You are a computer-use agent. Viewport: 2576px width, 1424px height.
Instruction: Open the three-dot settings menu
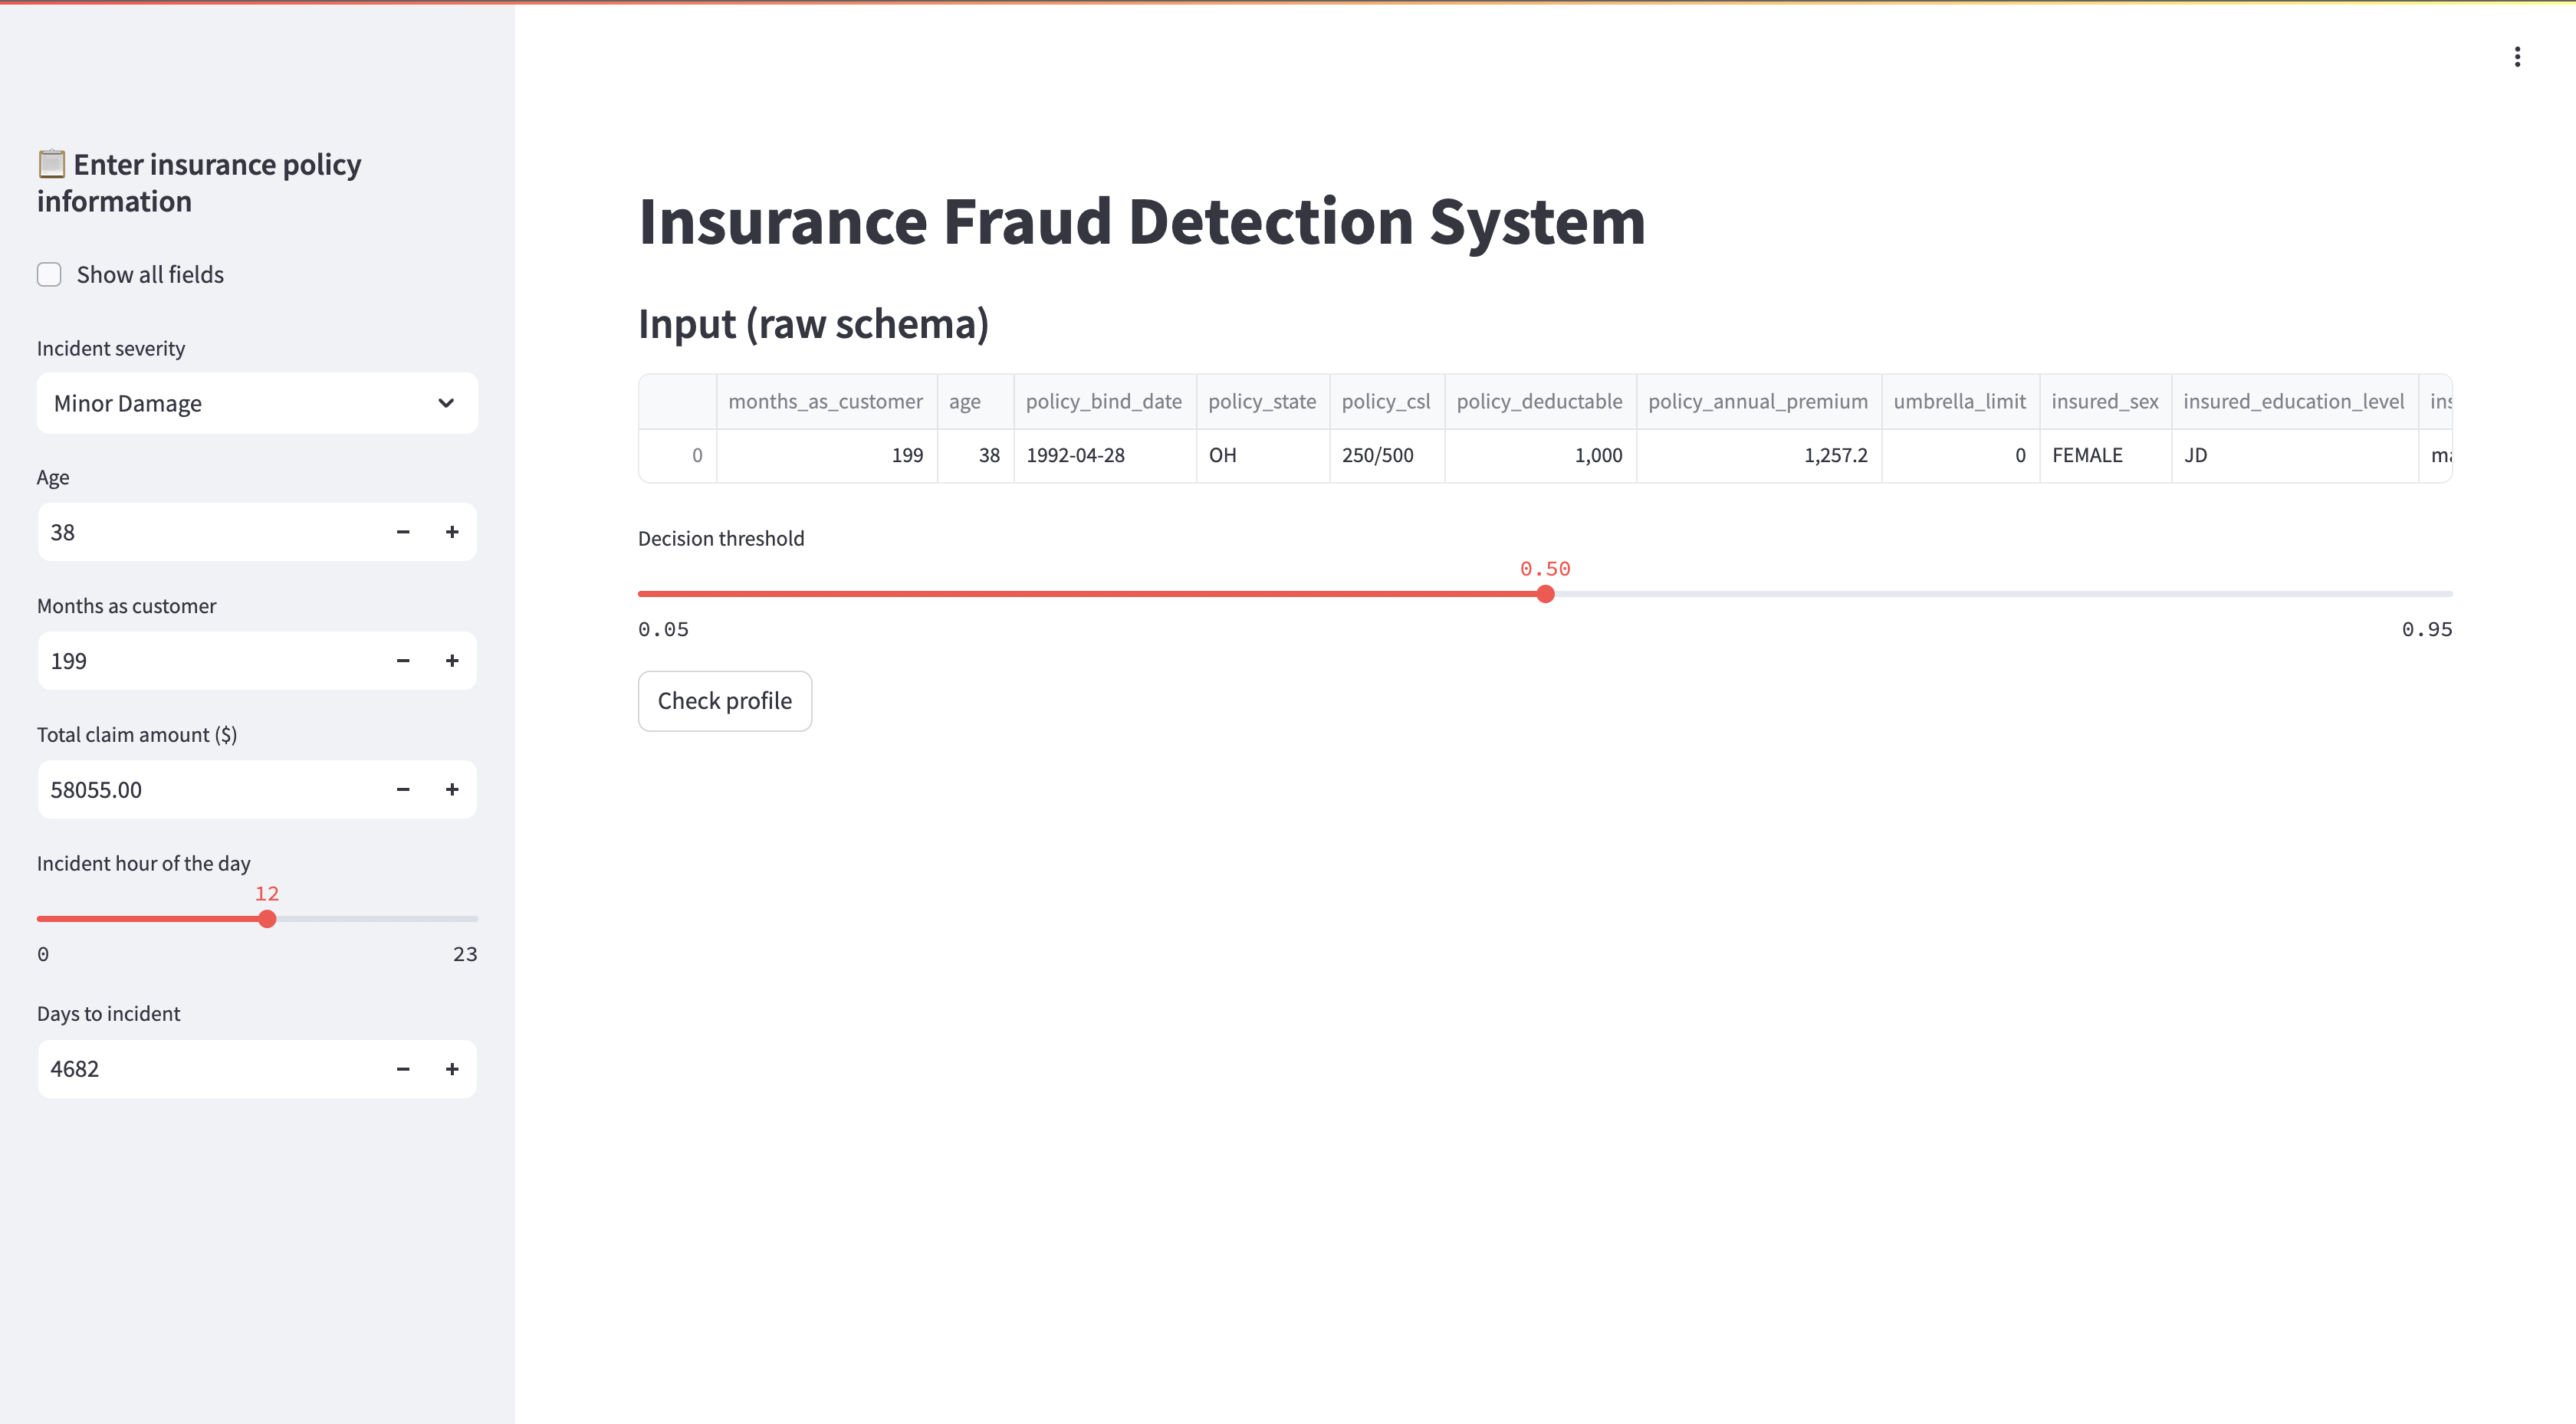click(2519, 57)
